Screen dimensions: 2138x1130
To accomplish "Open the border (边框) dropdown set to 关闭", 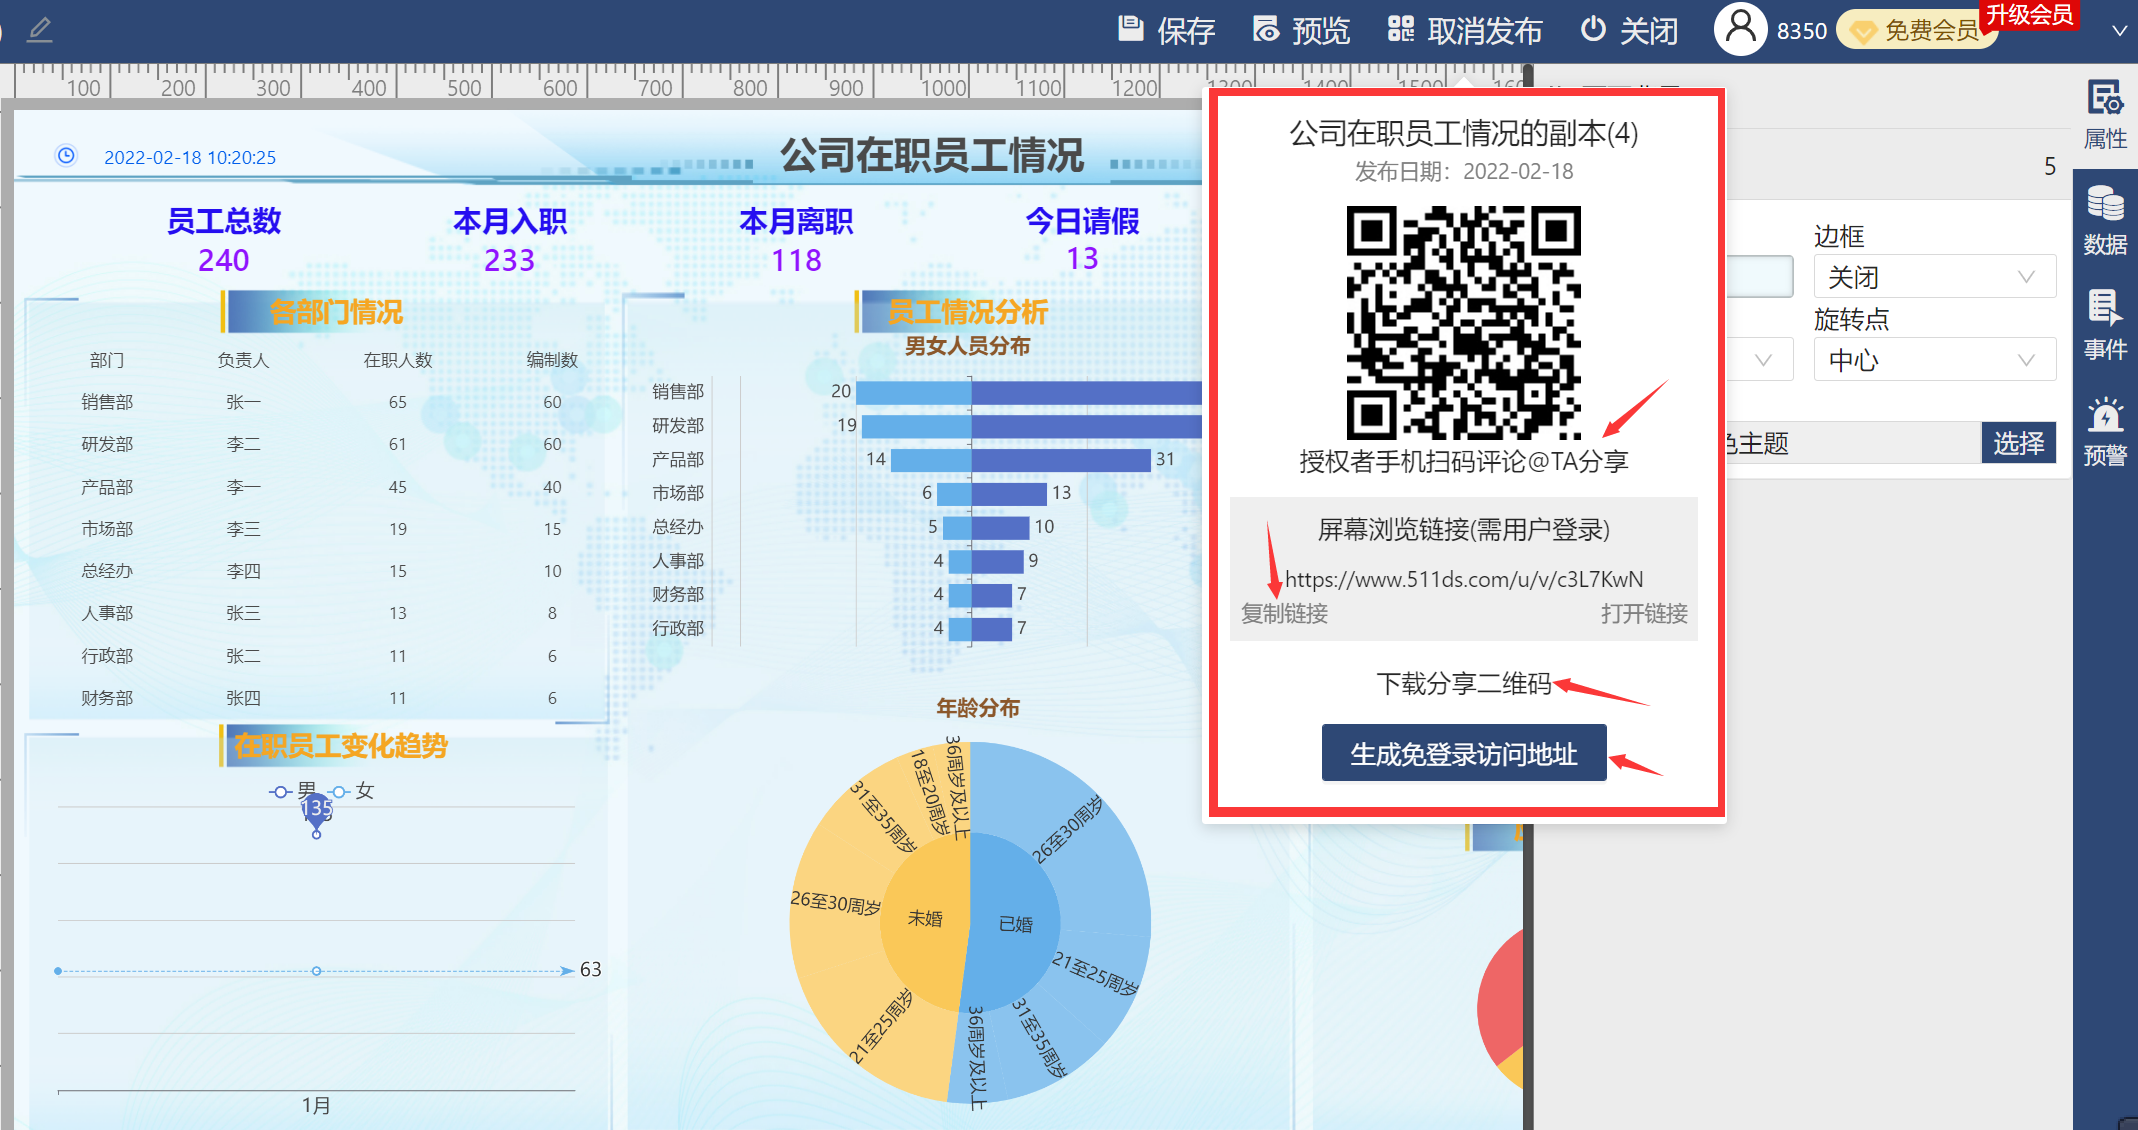I will [1934, 277].
